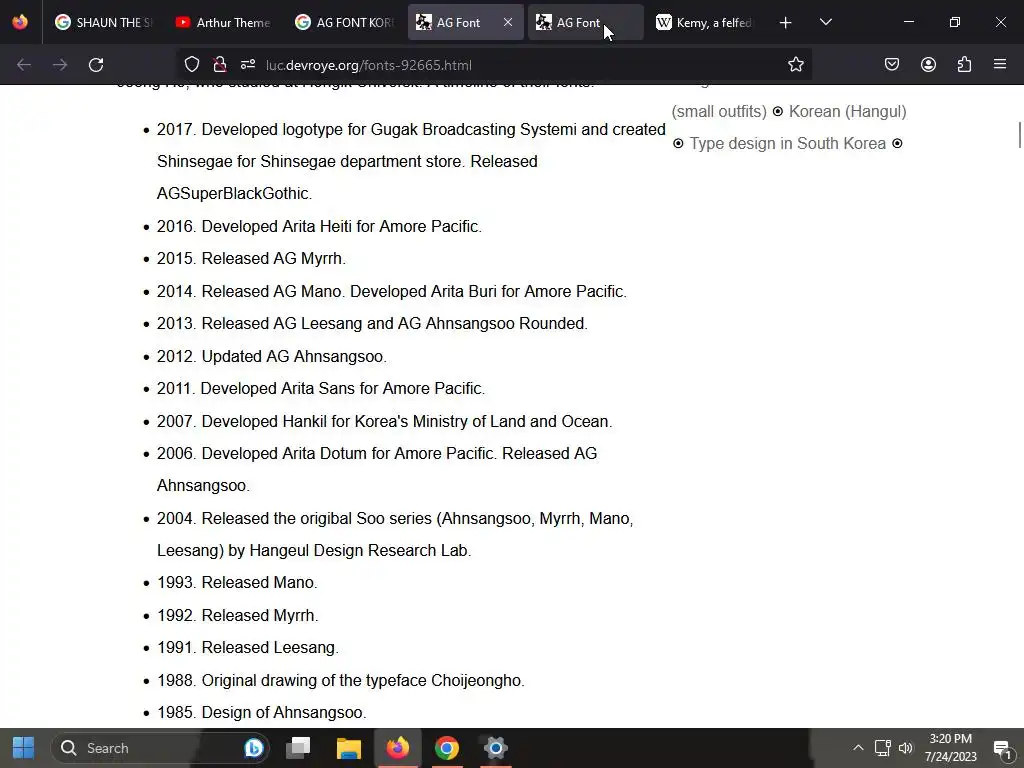Open the tracking protection shield icon

tap(191, 65)
